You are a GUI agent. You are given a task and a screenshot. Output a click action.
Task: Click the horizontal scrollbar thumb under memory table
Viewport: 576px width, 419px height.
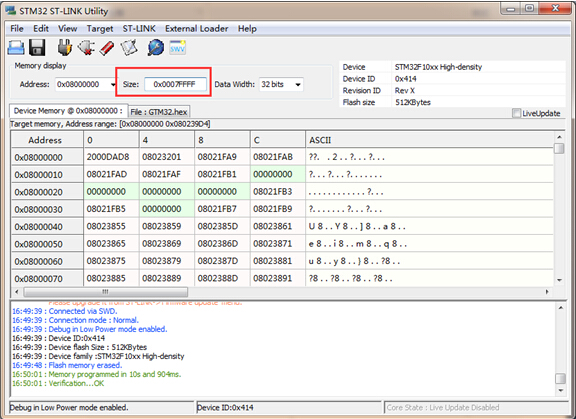106,292
